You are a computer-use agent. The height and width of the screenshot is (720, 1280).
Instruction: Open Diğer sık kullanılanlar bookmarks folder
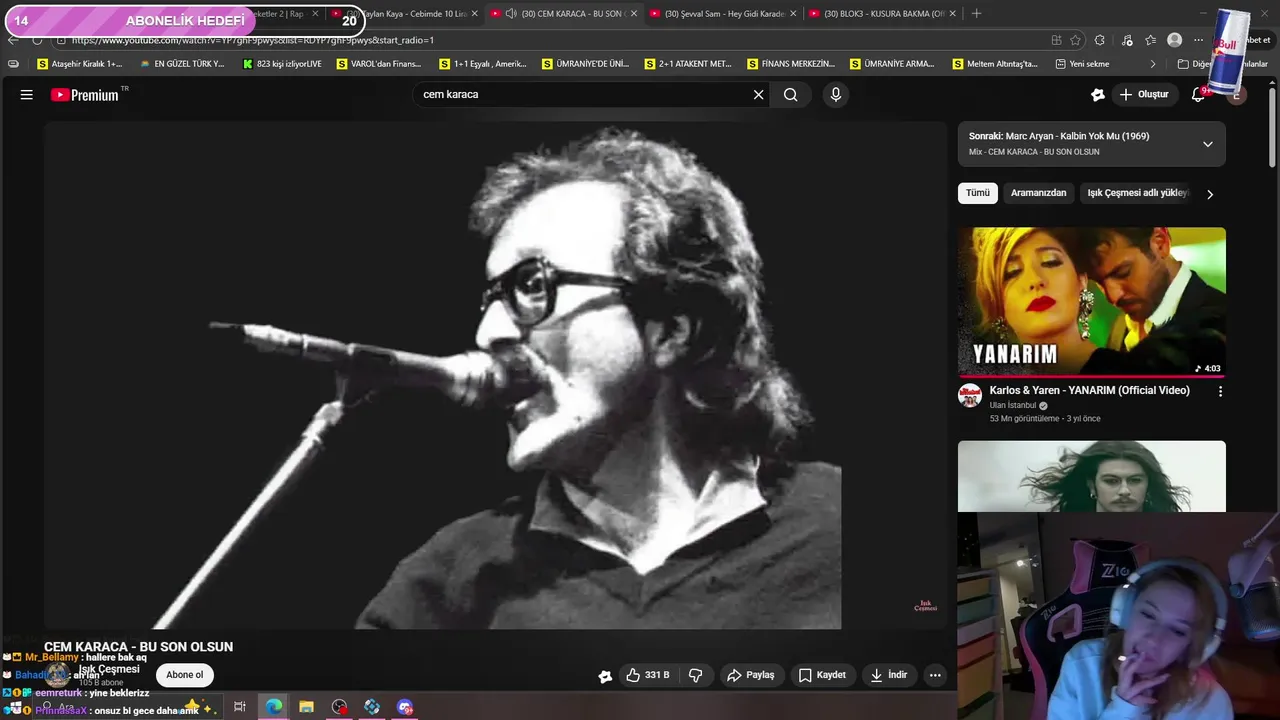click(x=1222, y=64)
